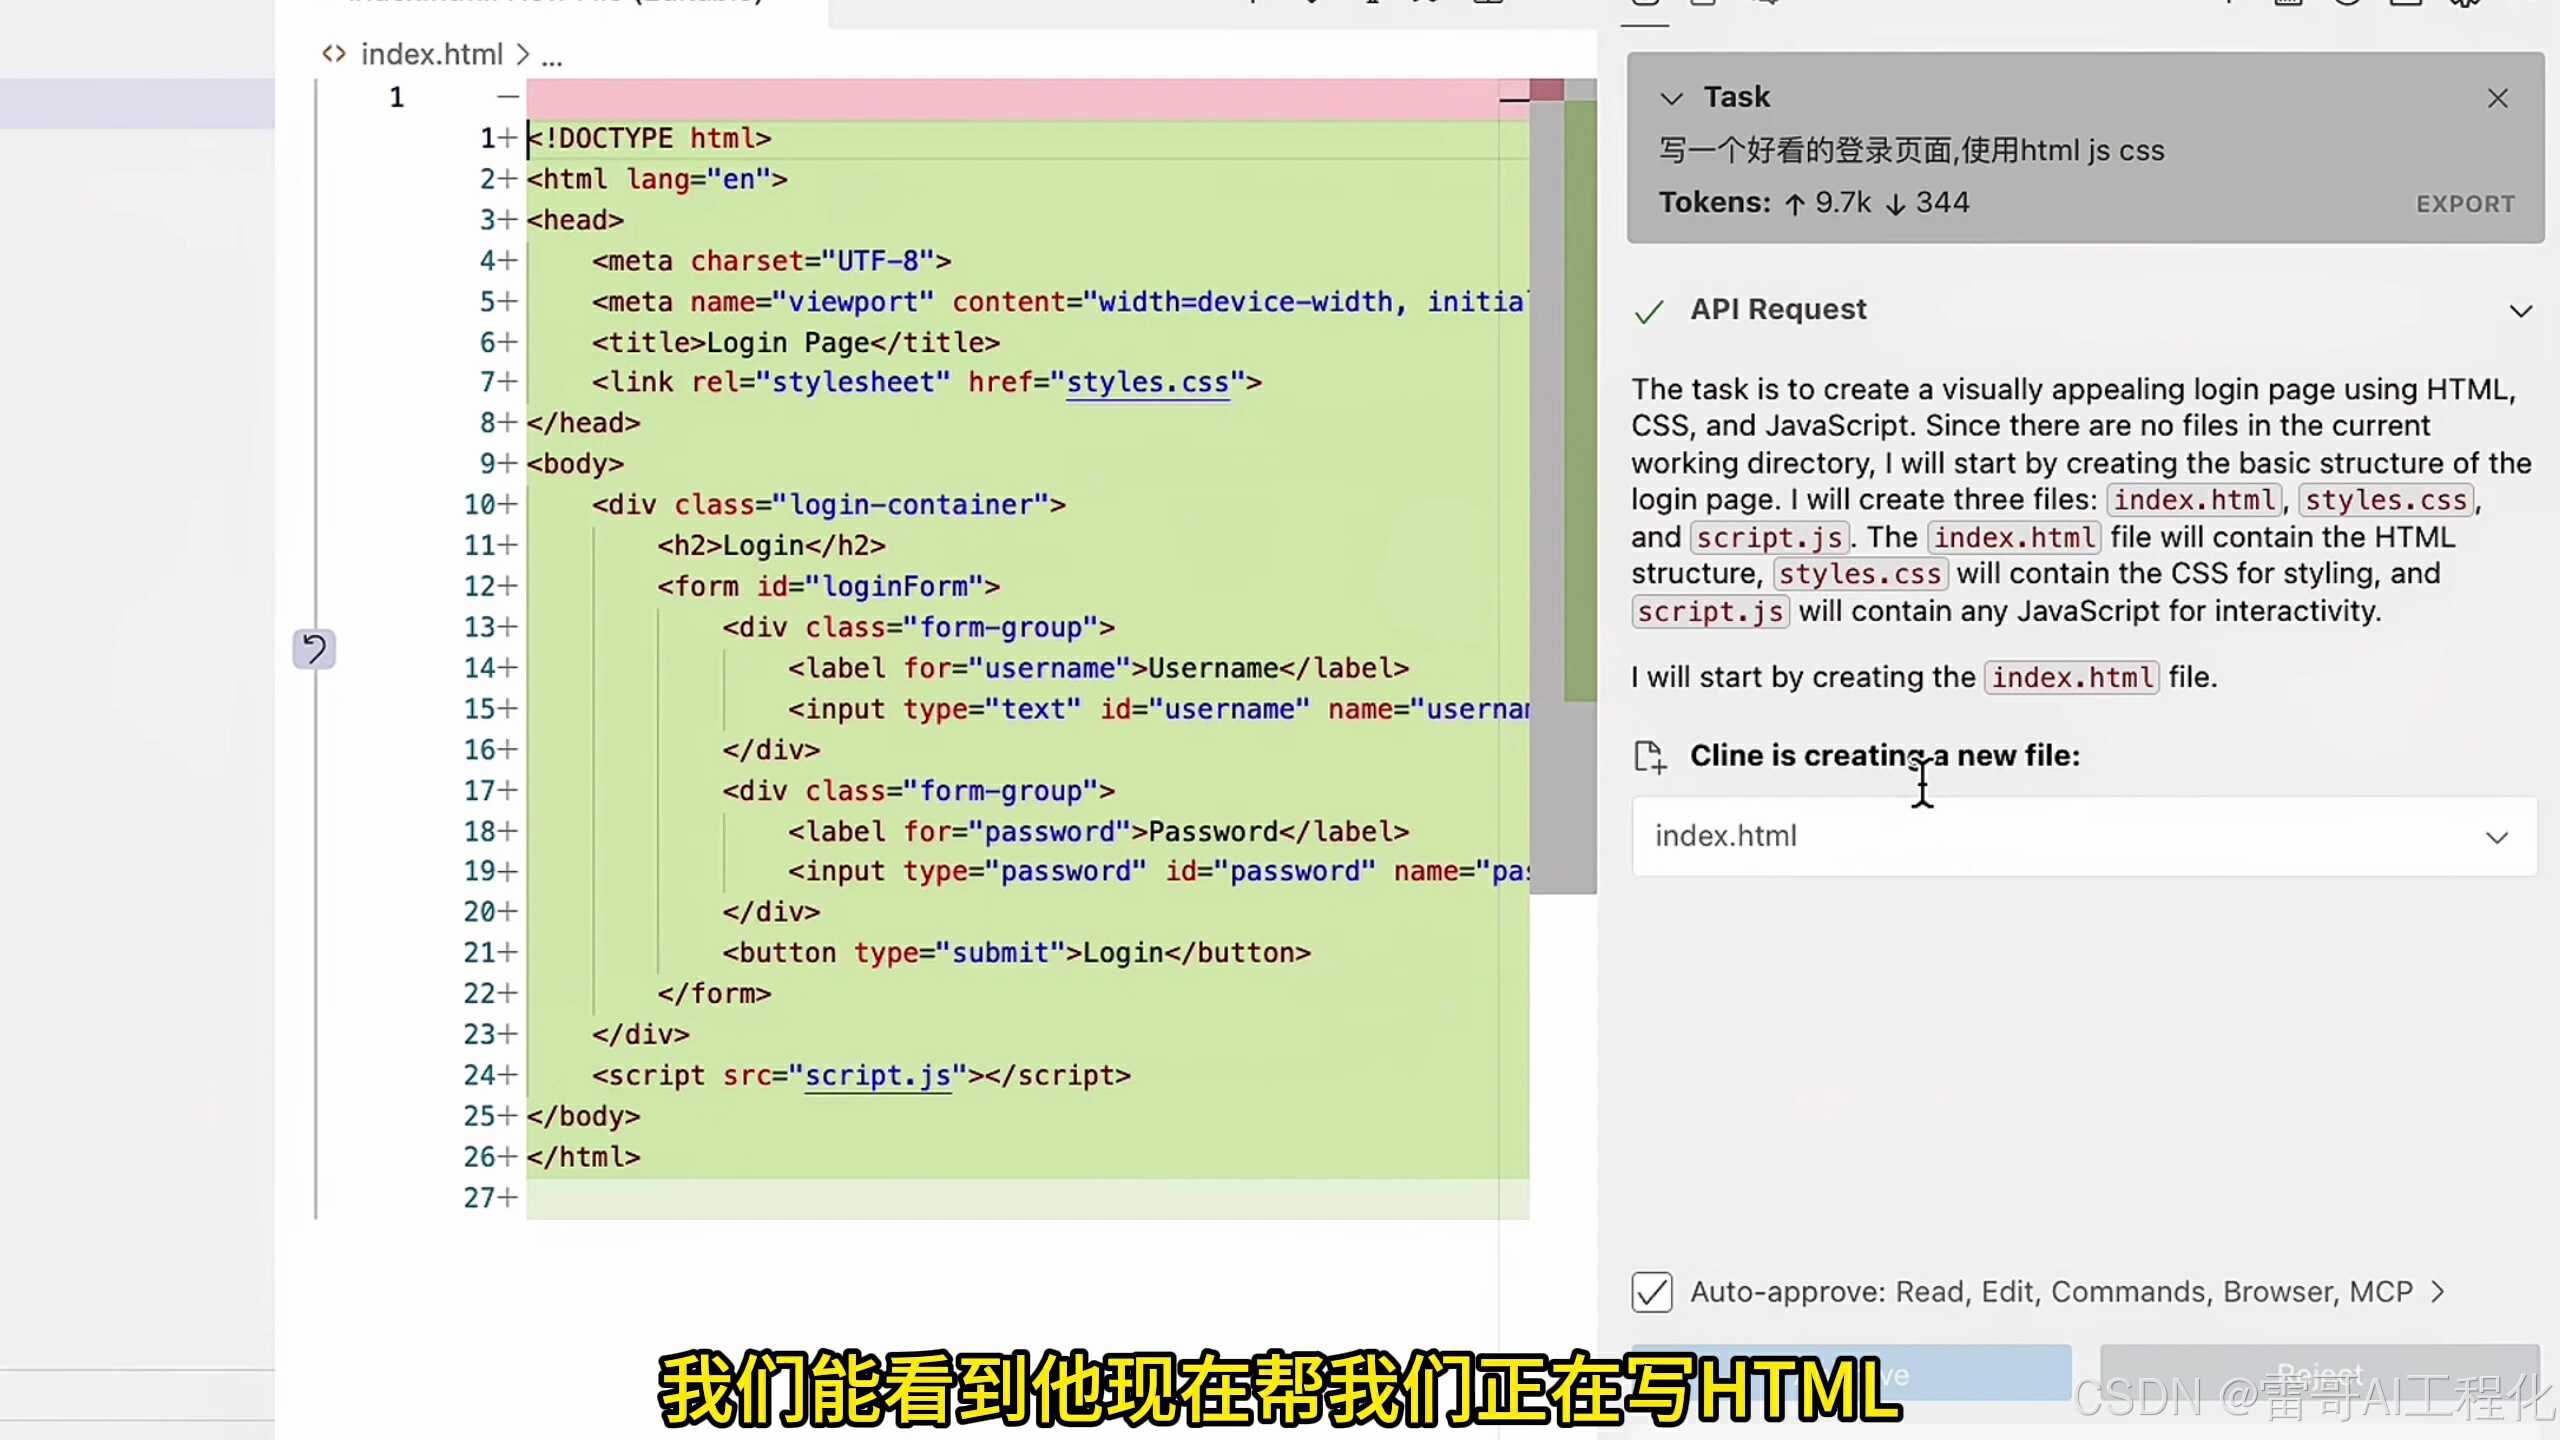Expand the API Request details chevron
The image size is (2560, 1440).
2520,311
